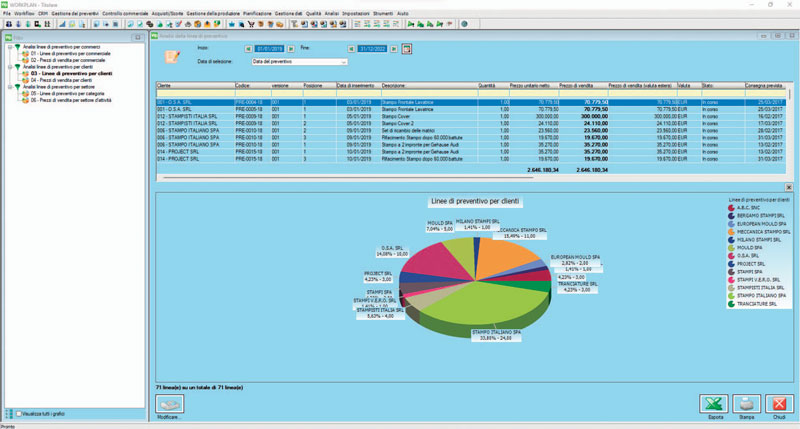This screenshot has height=429, width=800.
Task: Click the red Chiudi button
Action: pyautogui.click(x=779, y=403)
